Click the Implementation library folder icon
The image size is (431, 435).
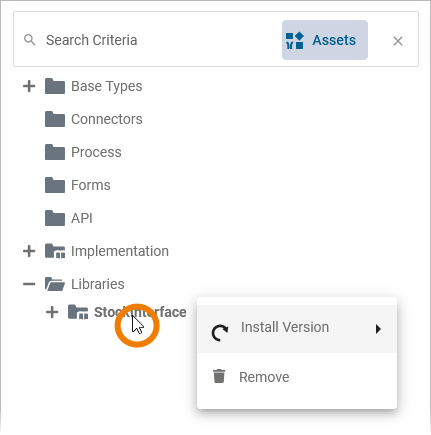click(55, 251)
